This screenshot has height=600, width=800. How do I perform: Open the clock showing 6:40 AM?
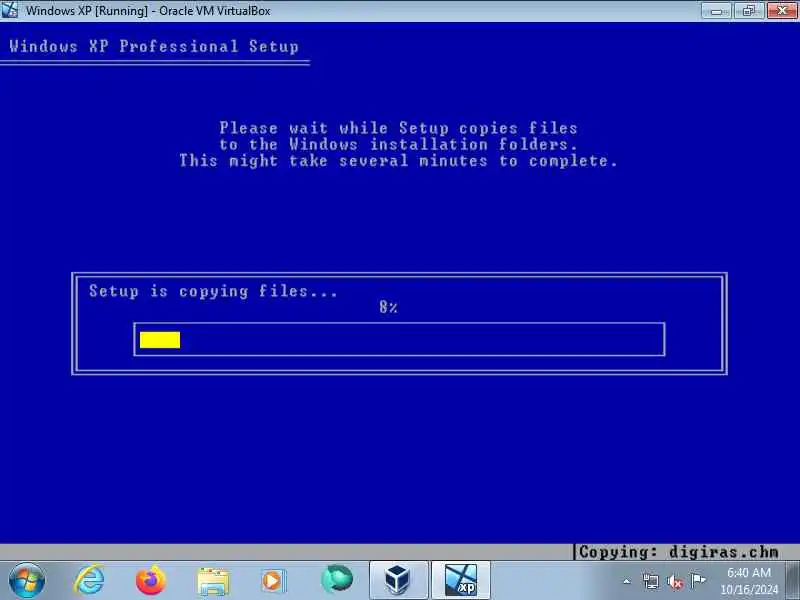coord(748,572)
